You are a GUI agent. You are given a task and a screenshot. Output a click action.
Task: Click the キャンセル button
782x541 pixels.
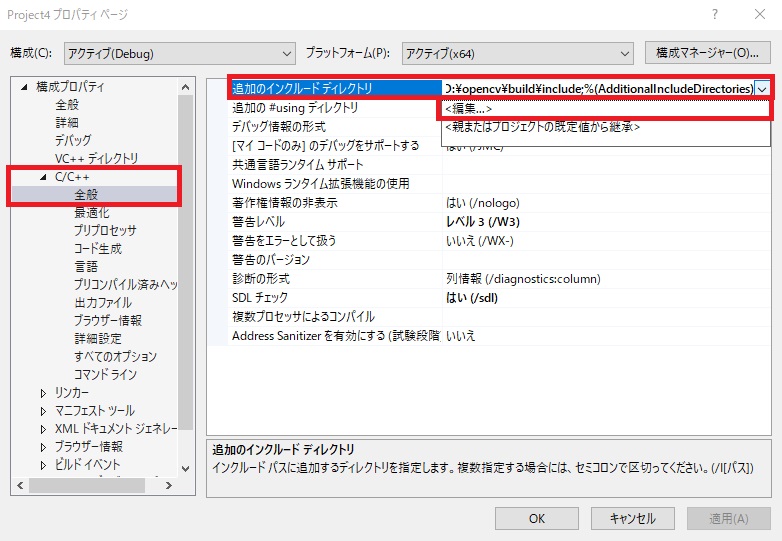(x=632, y=519)
